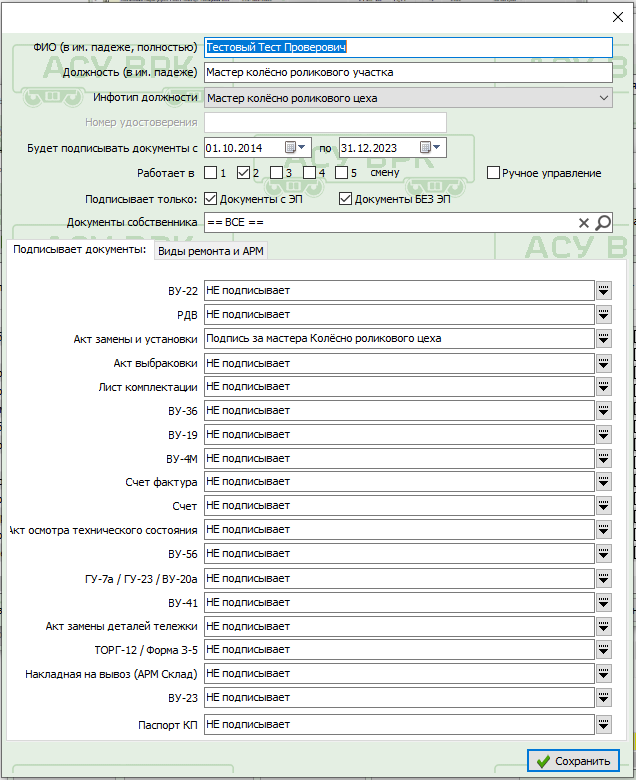
Task: Enable Ручное управление checkbox
Action: [x=493, y=173]
